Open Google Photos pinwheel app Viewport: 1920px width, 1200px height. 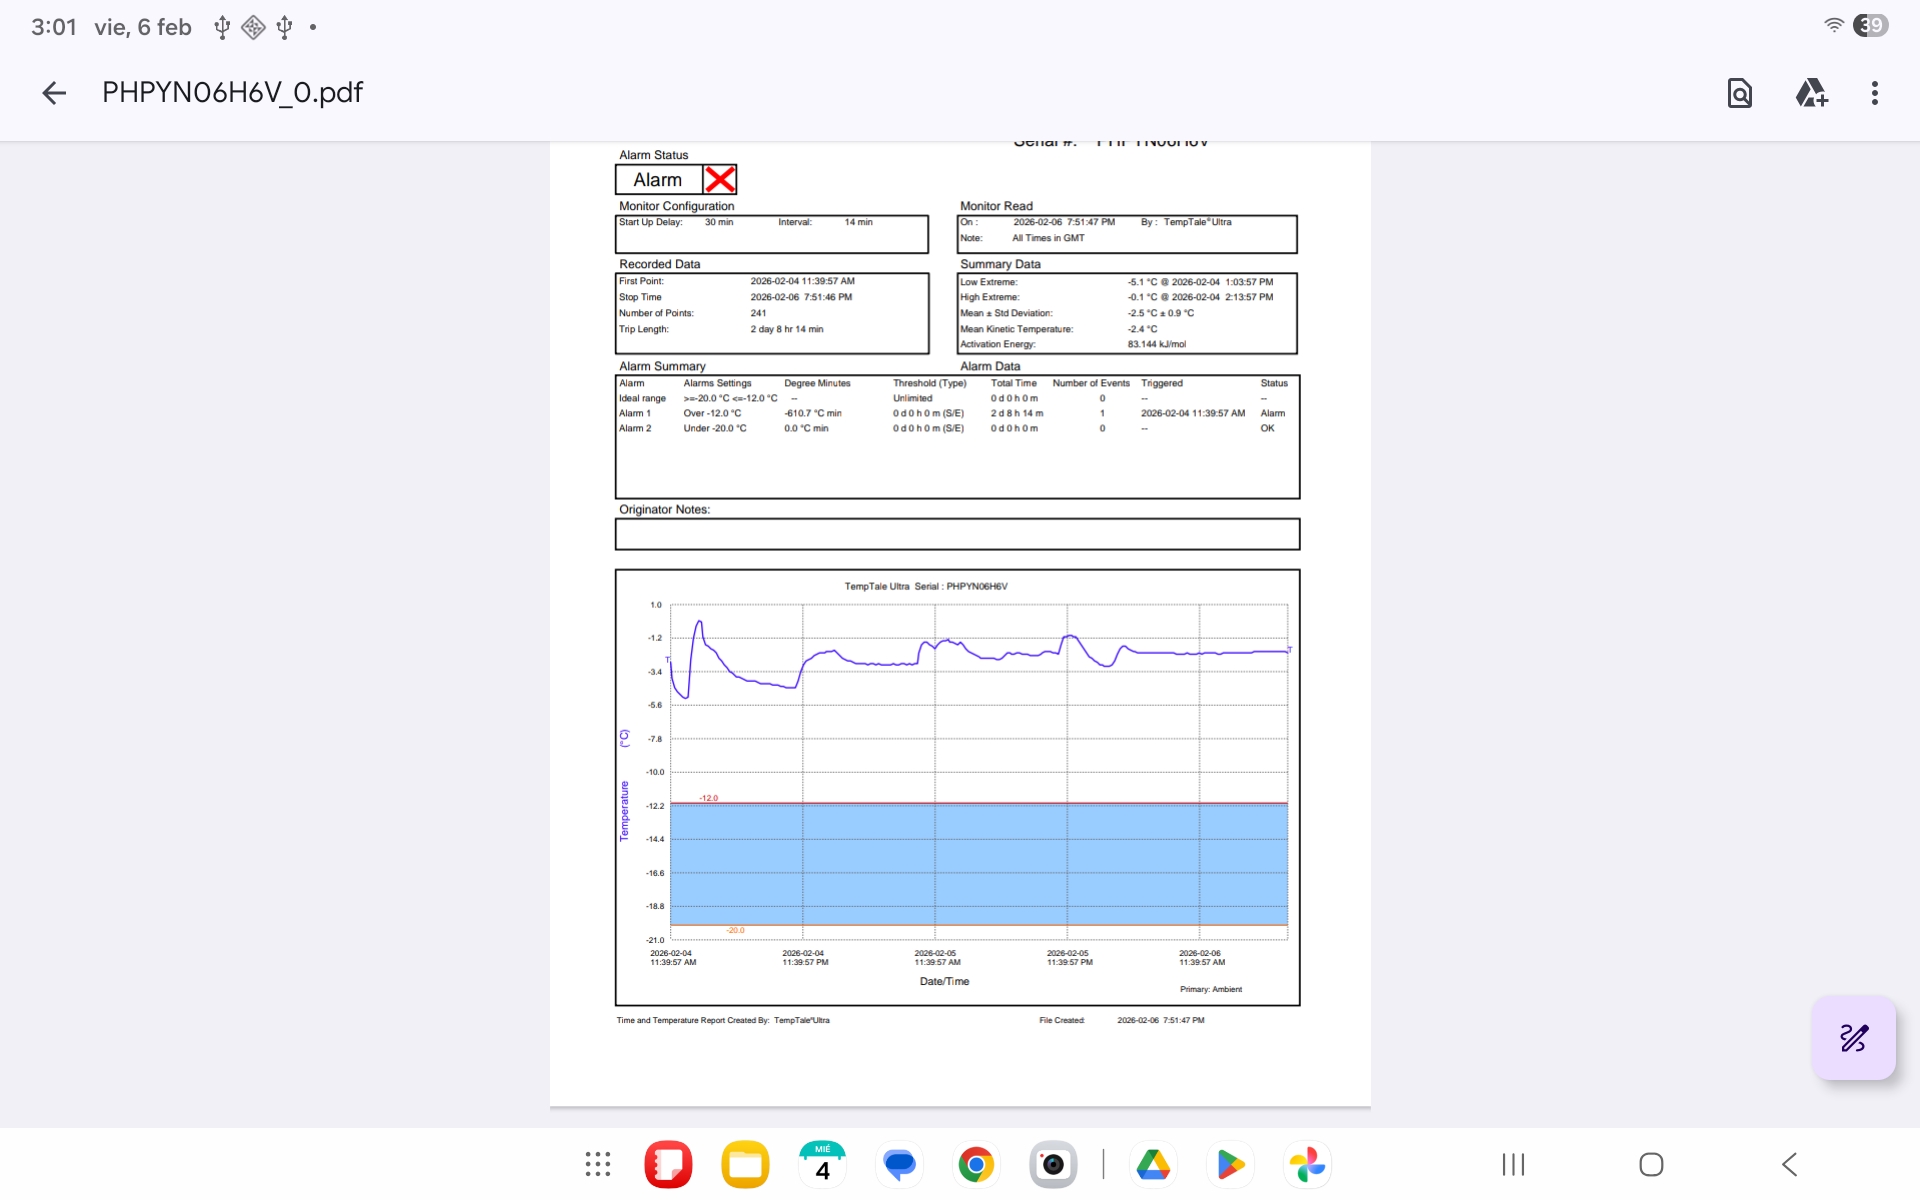1307,1164
